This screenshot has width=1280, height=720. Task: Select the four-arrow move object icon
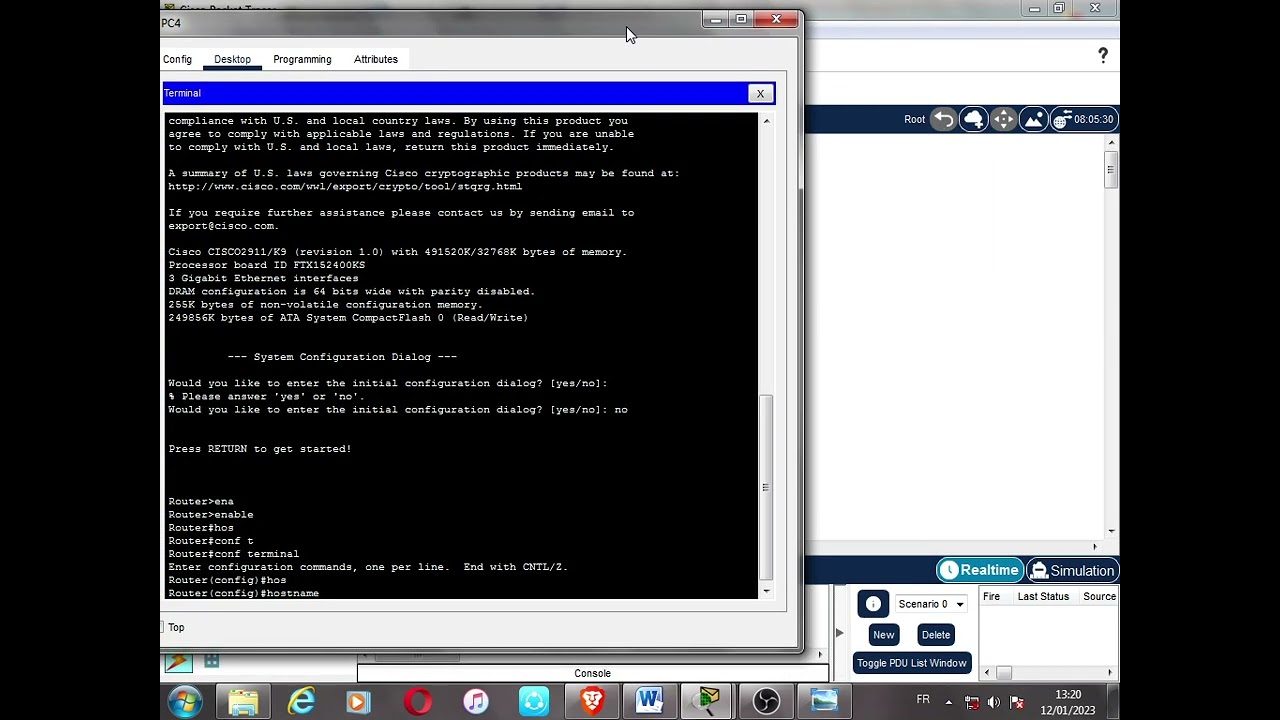point(1003,120)
